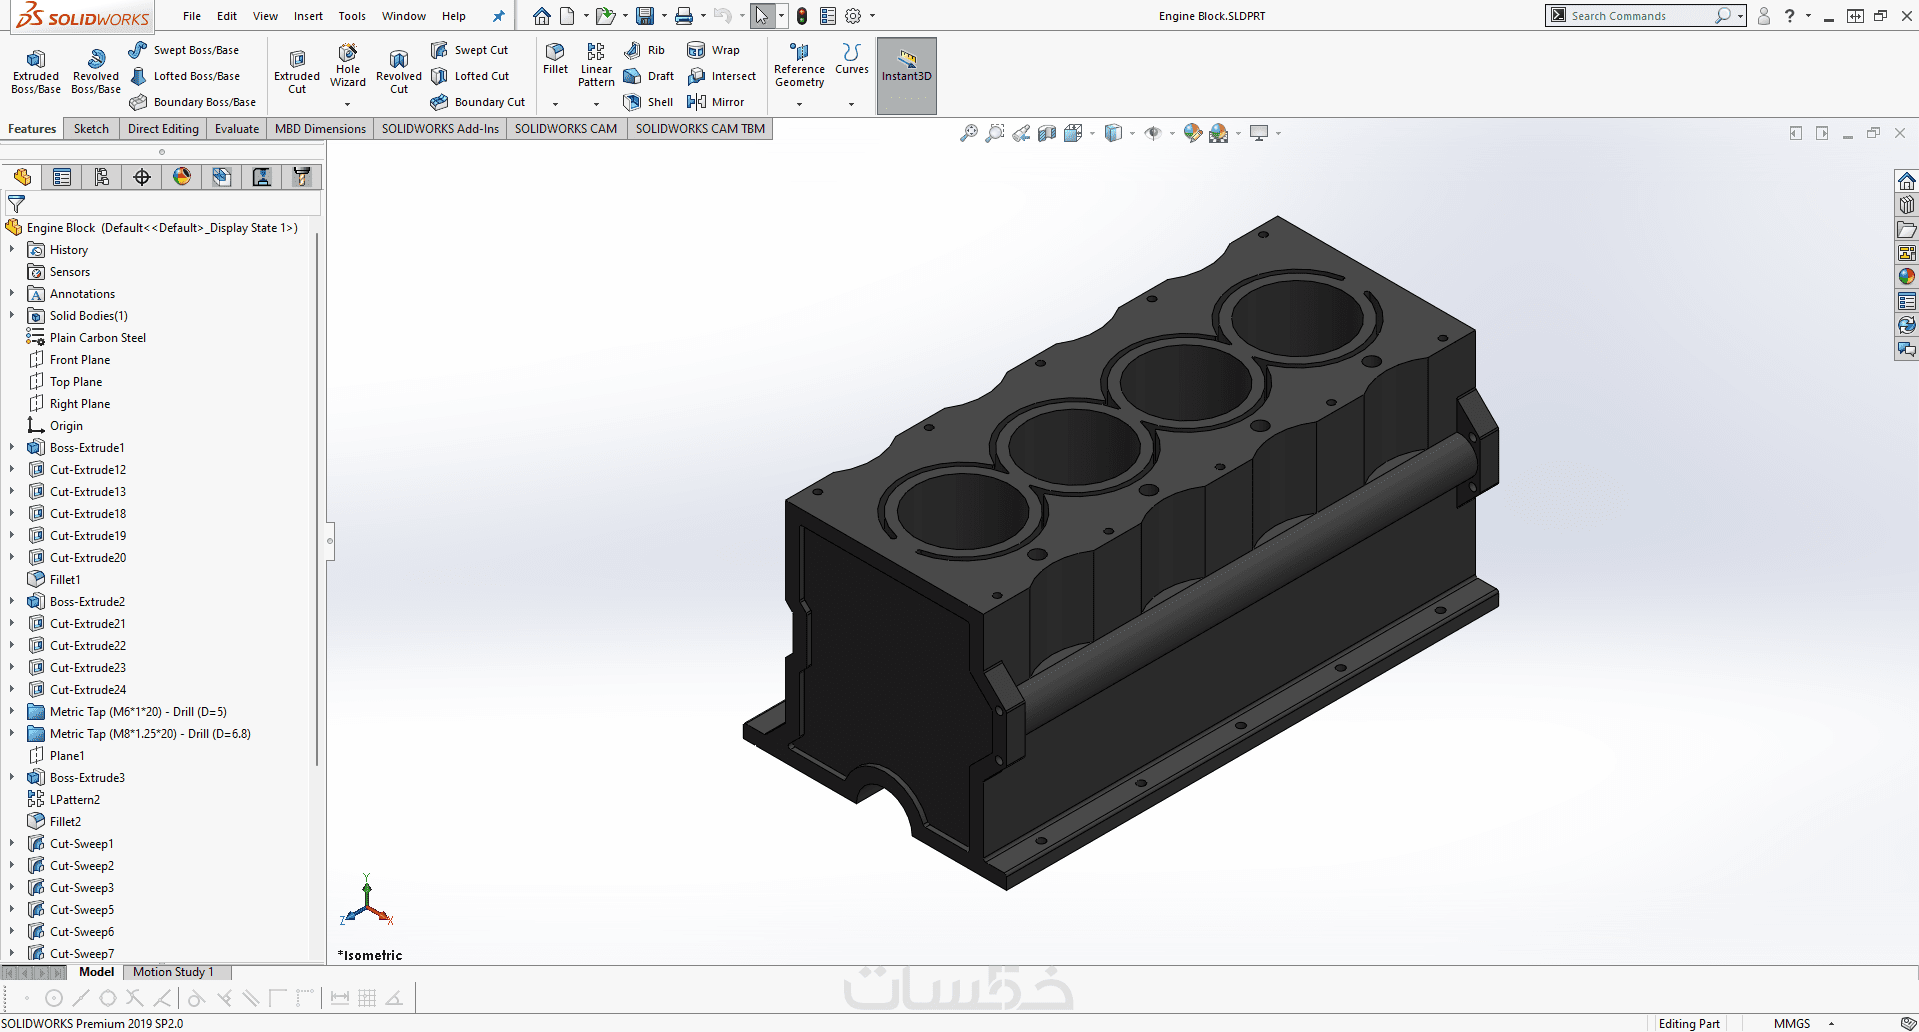
Task: Open the Fillet dropdown arrow
Action: click(x=555, y=104)
